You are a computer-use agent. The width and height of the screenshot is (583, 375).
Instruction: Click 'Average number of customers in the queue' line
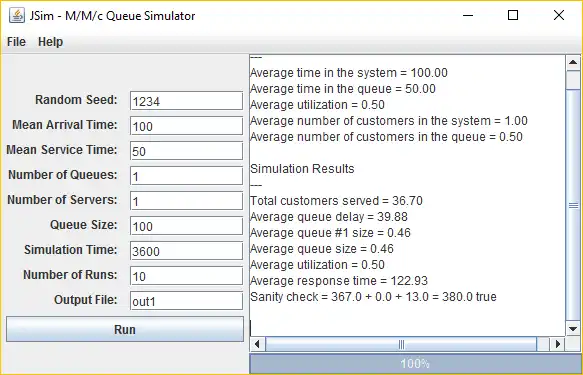(386, 137)
